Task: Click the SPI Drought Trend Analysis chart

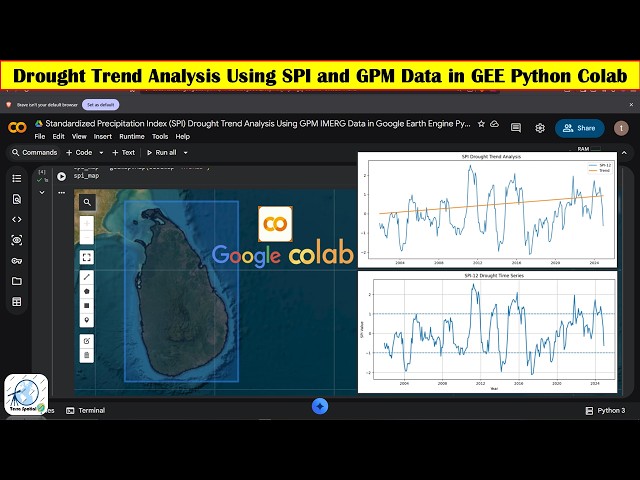Action: [487, 209]
